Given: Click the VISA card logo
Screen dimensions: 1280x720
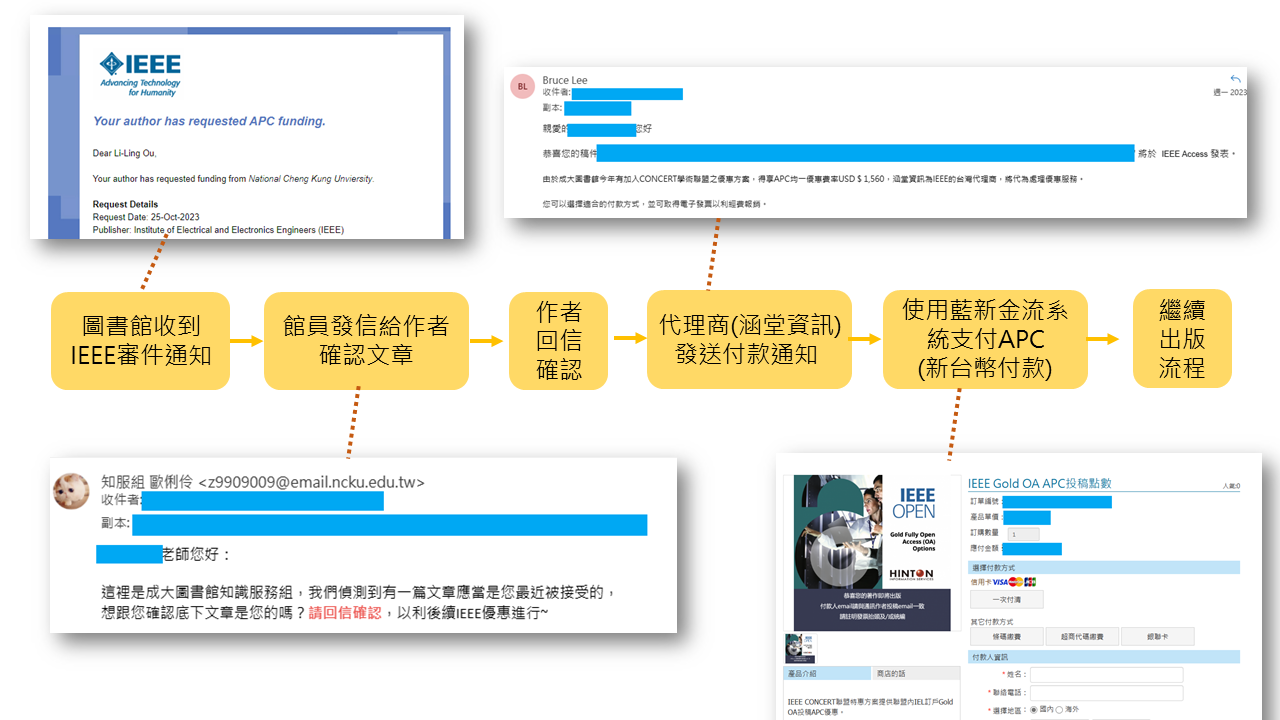Looking at the screenshot, I should click(x=999, y=582).
